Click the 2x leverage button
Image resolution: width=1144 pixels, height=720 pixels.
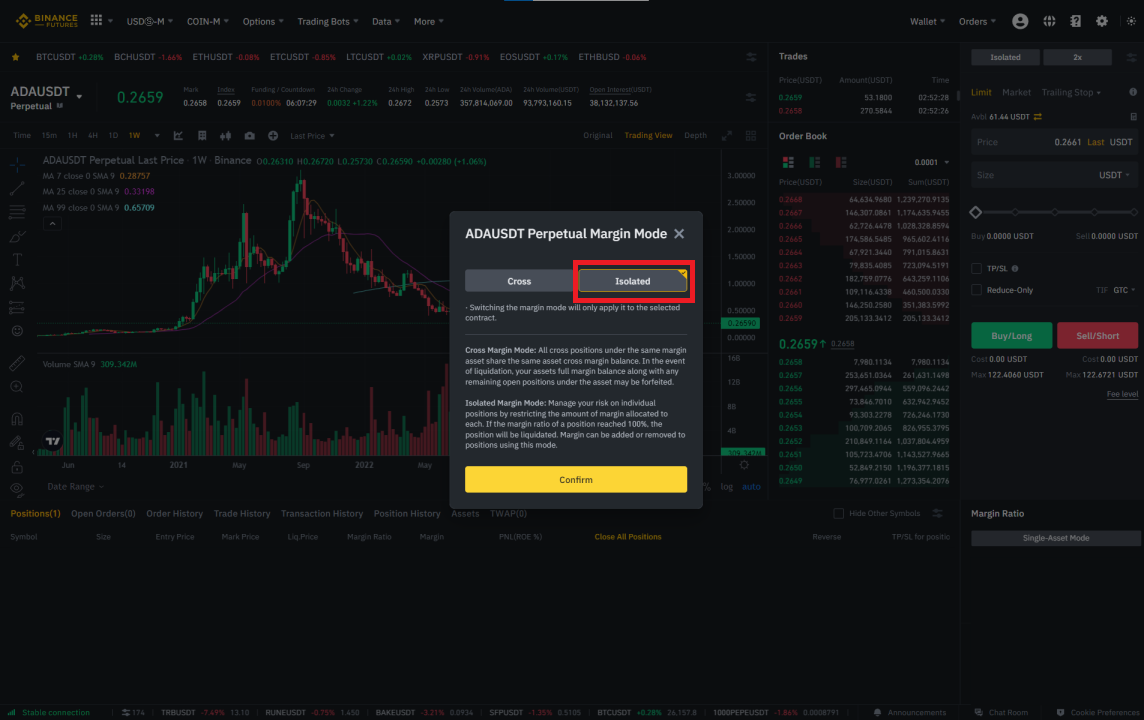[x=1077, y=57]
